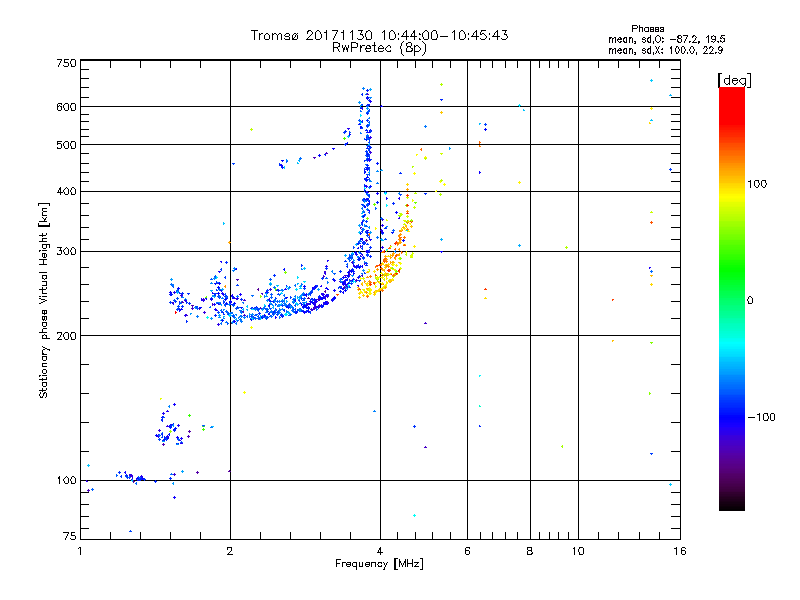The width and height of the screenshot is (800, 600).
Task: Click the x-axis tick label '16'
Action: (680, 551)
